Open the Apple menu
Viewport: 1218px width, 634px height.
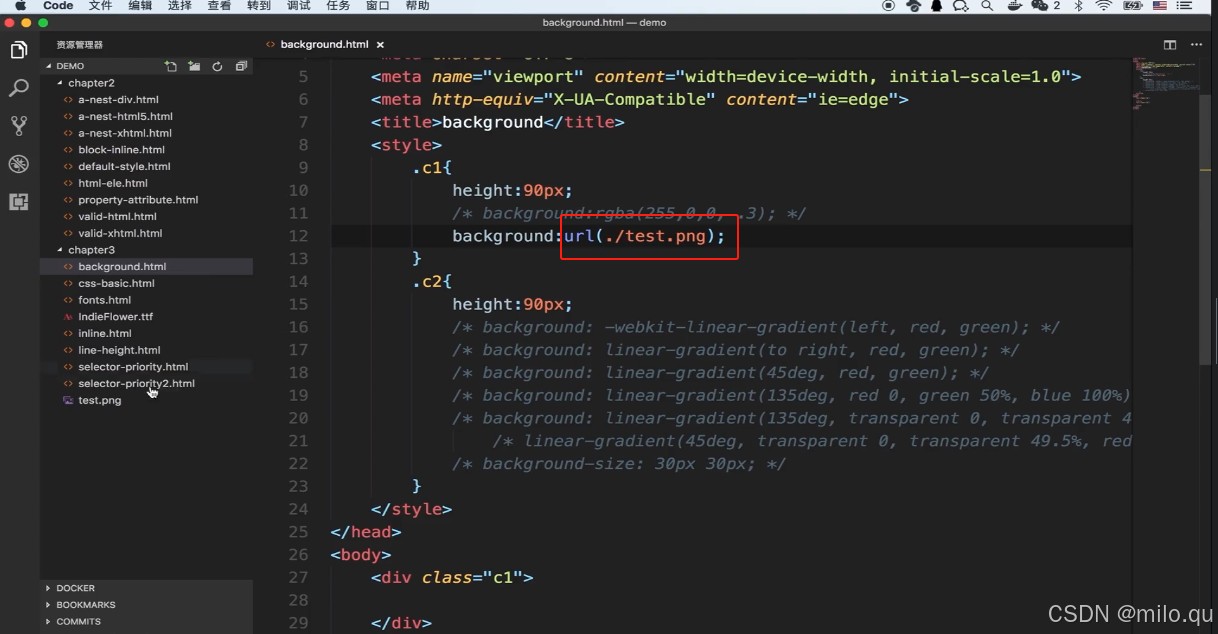pos(20,6)
